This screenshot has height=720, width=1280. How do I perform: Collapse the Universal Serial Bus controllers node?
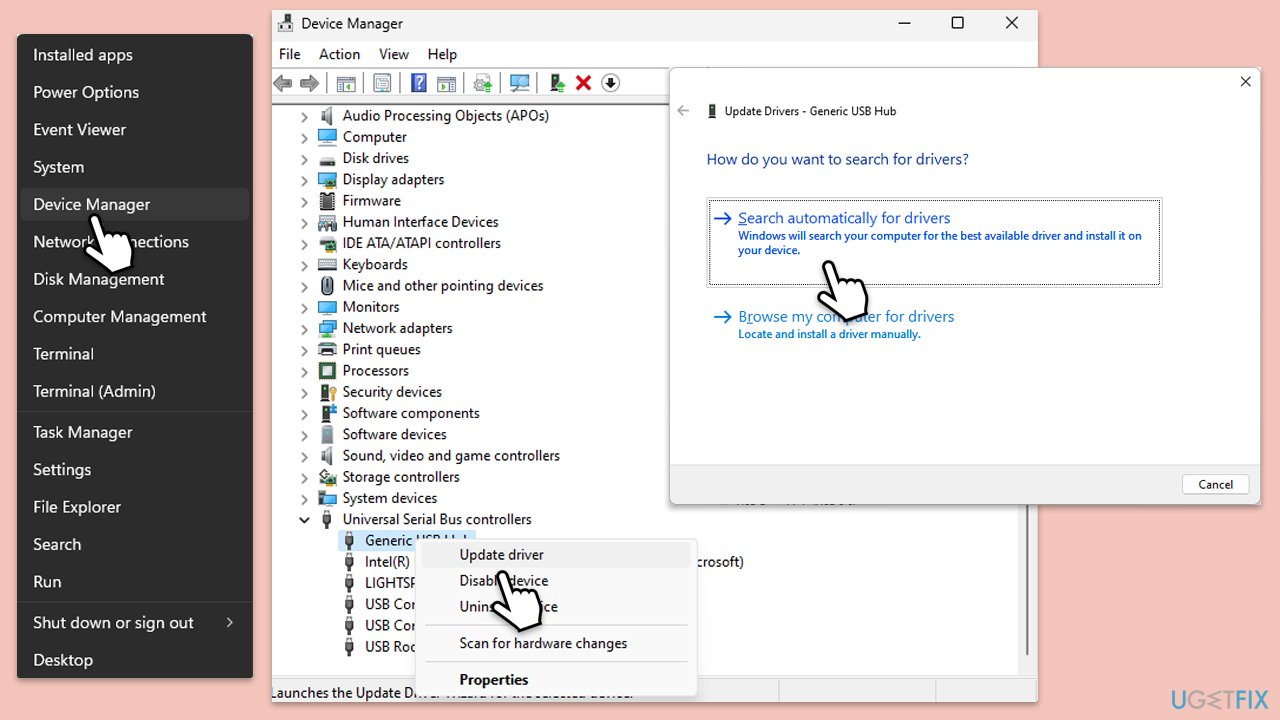pos(305,519)
